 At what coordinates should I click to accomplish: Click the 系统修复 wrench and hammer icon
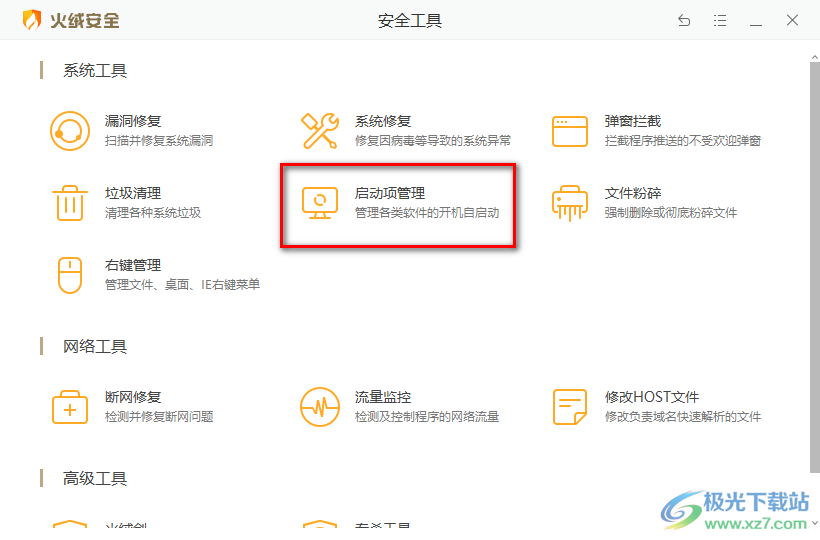(x=320, y=131)
